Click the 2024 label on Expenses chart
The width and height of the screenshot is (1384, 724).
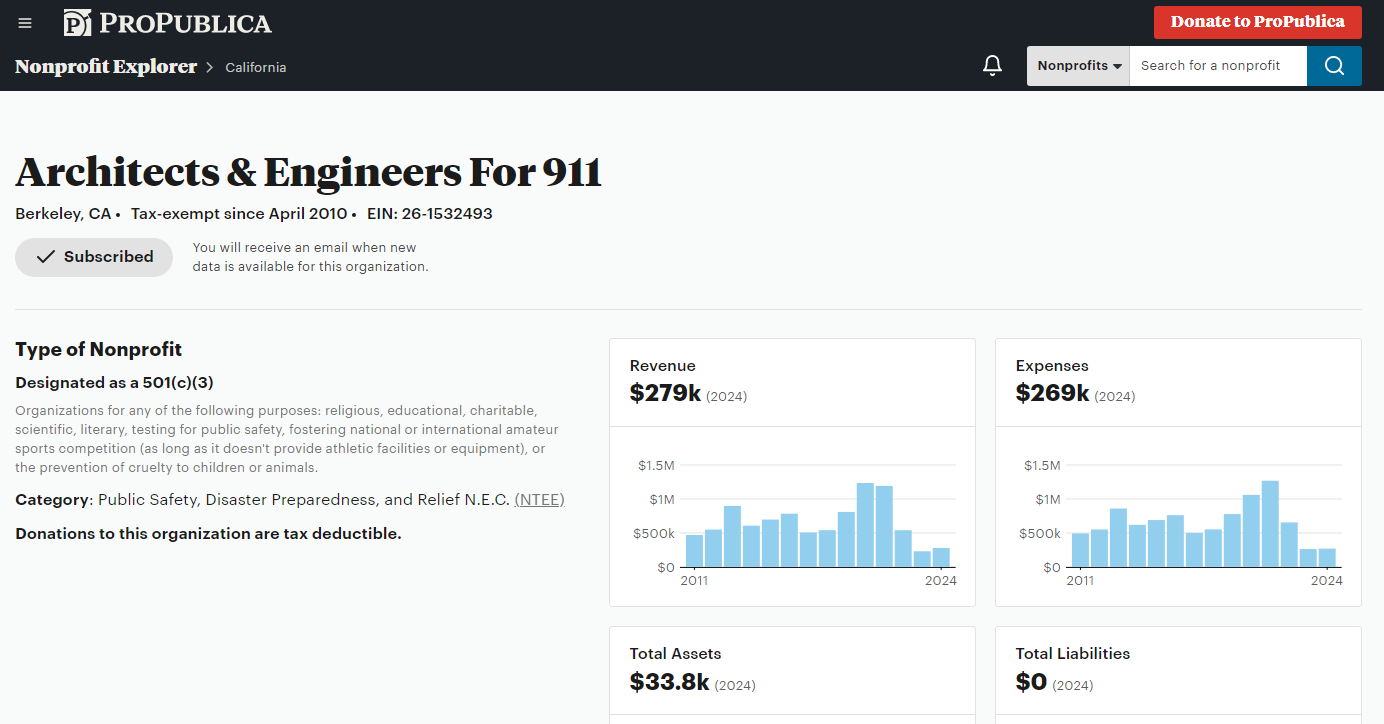pos(1327,580)
